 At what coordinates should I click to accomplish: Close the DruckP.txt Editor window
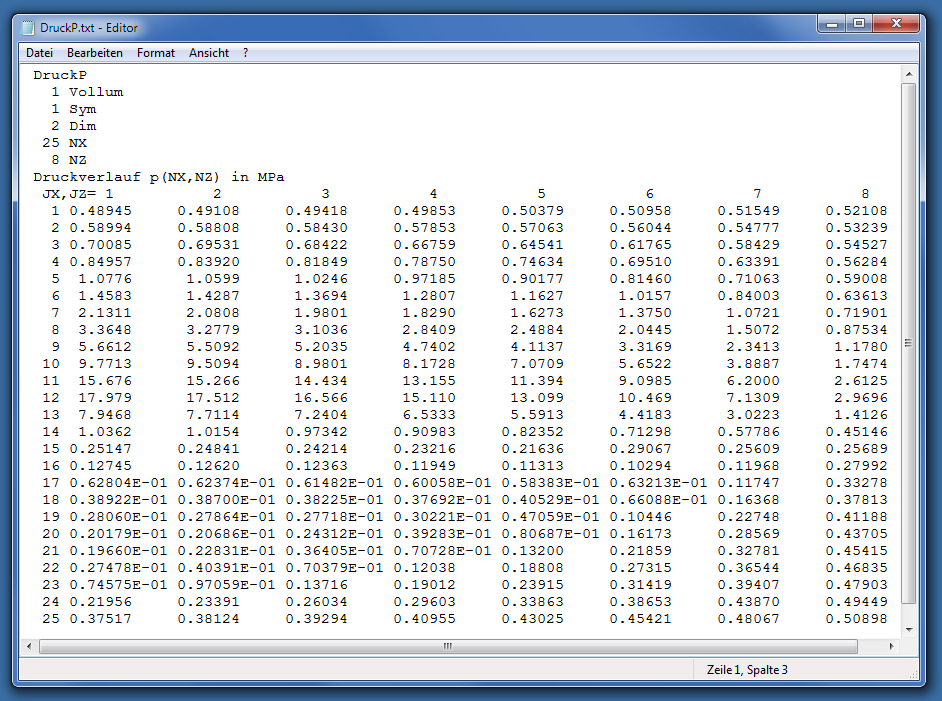click(x=896, y=24)
